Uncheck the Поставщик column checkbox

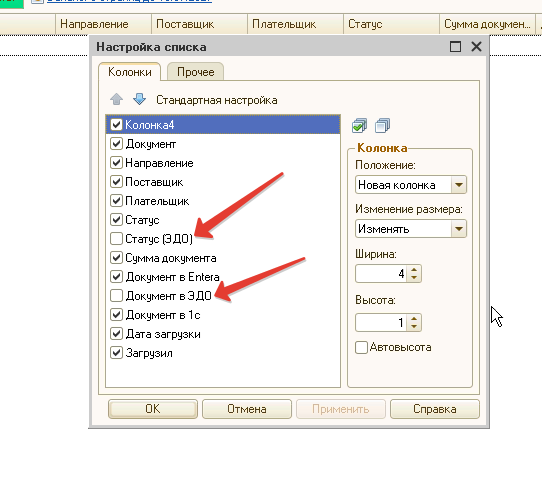[x=116, y=182]
